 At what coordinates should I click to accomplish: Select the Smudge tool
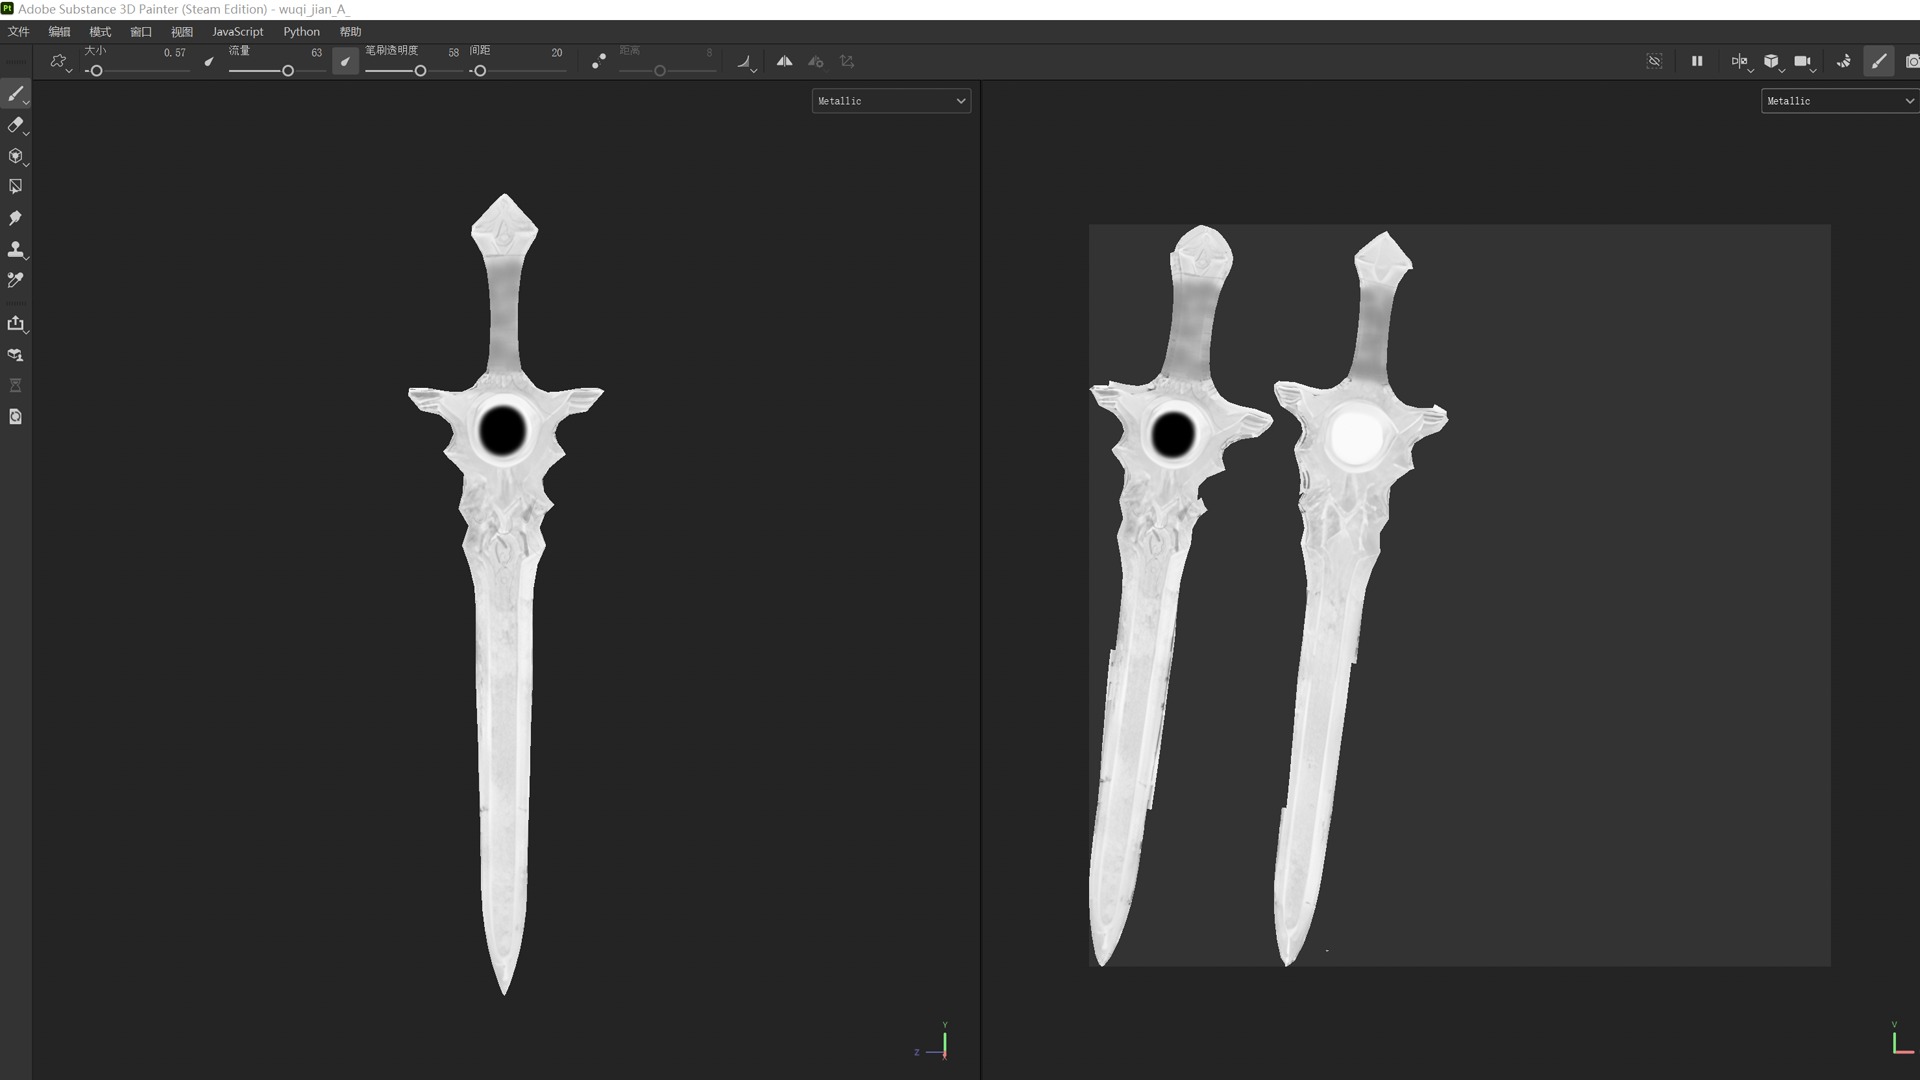click(x=15, y=218)
